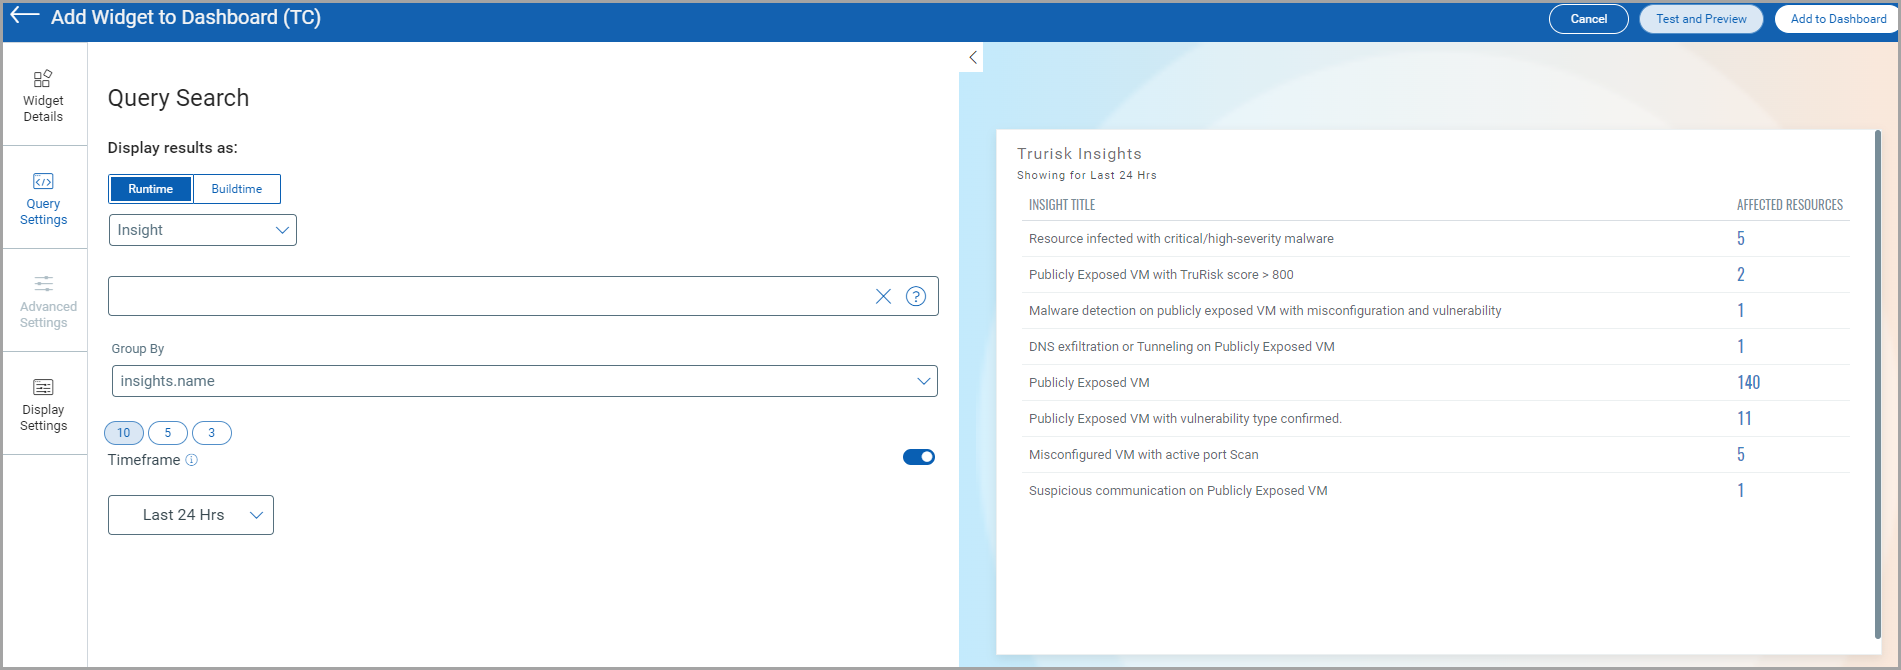Viewport: 1901px width, 670px height.
Task: Click the Cancel button
Action: tap(1589, 19)
